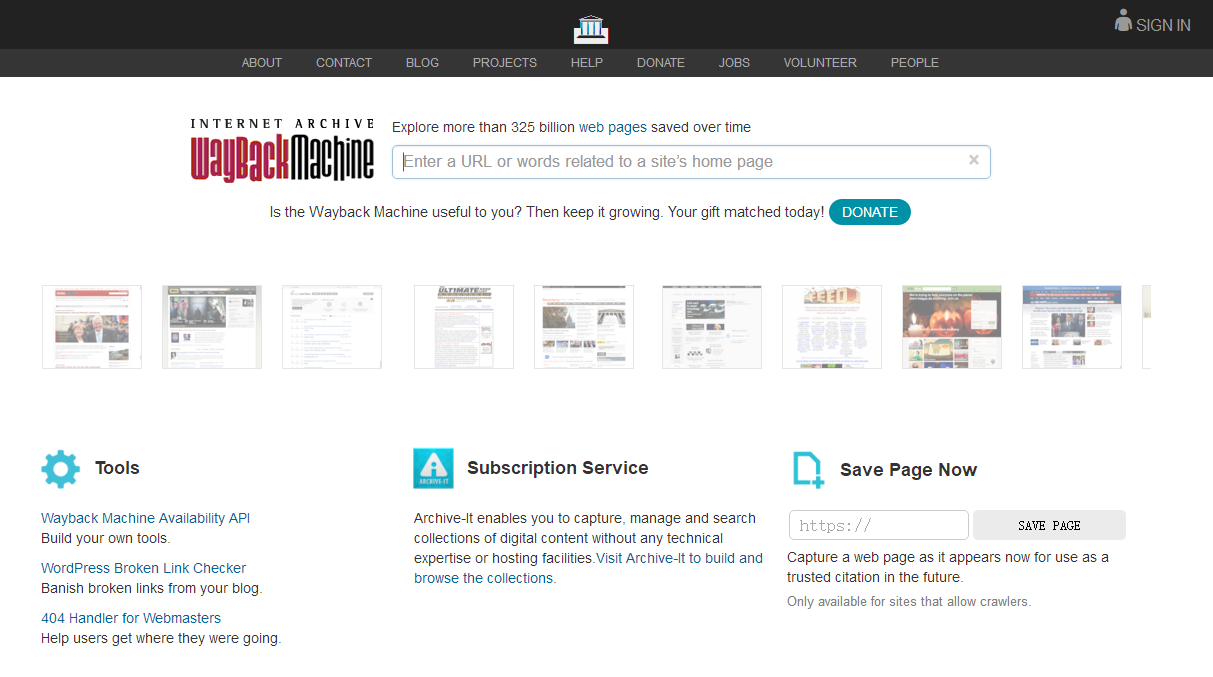Go to the BLOG page
This screenshot has height=677, width=1213.
point(422,62)
